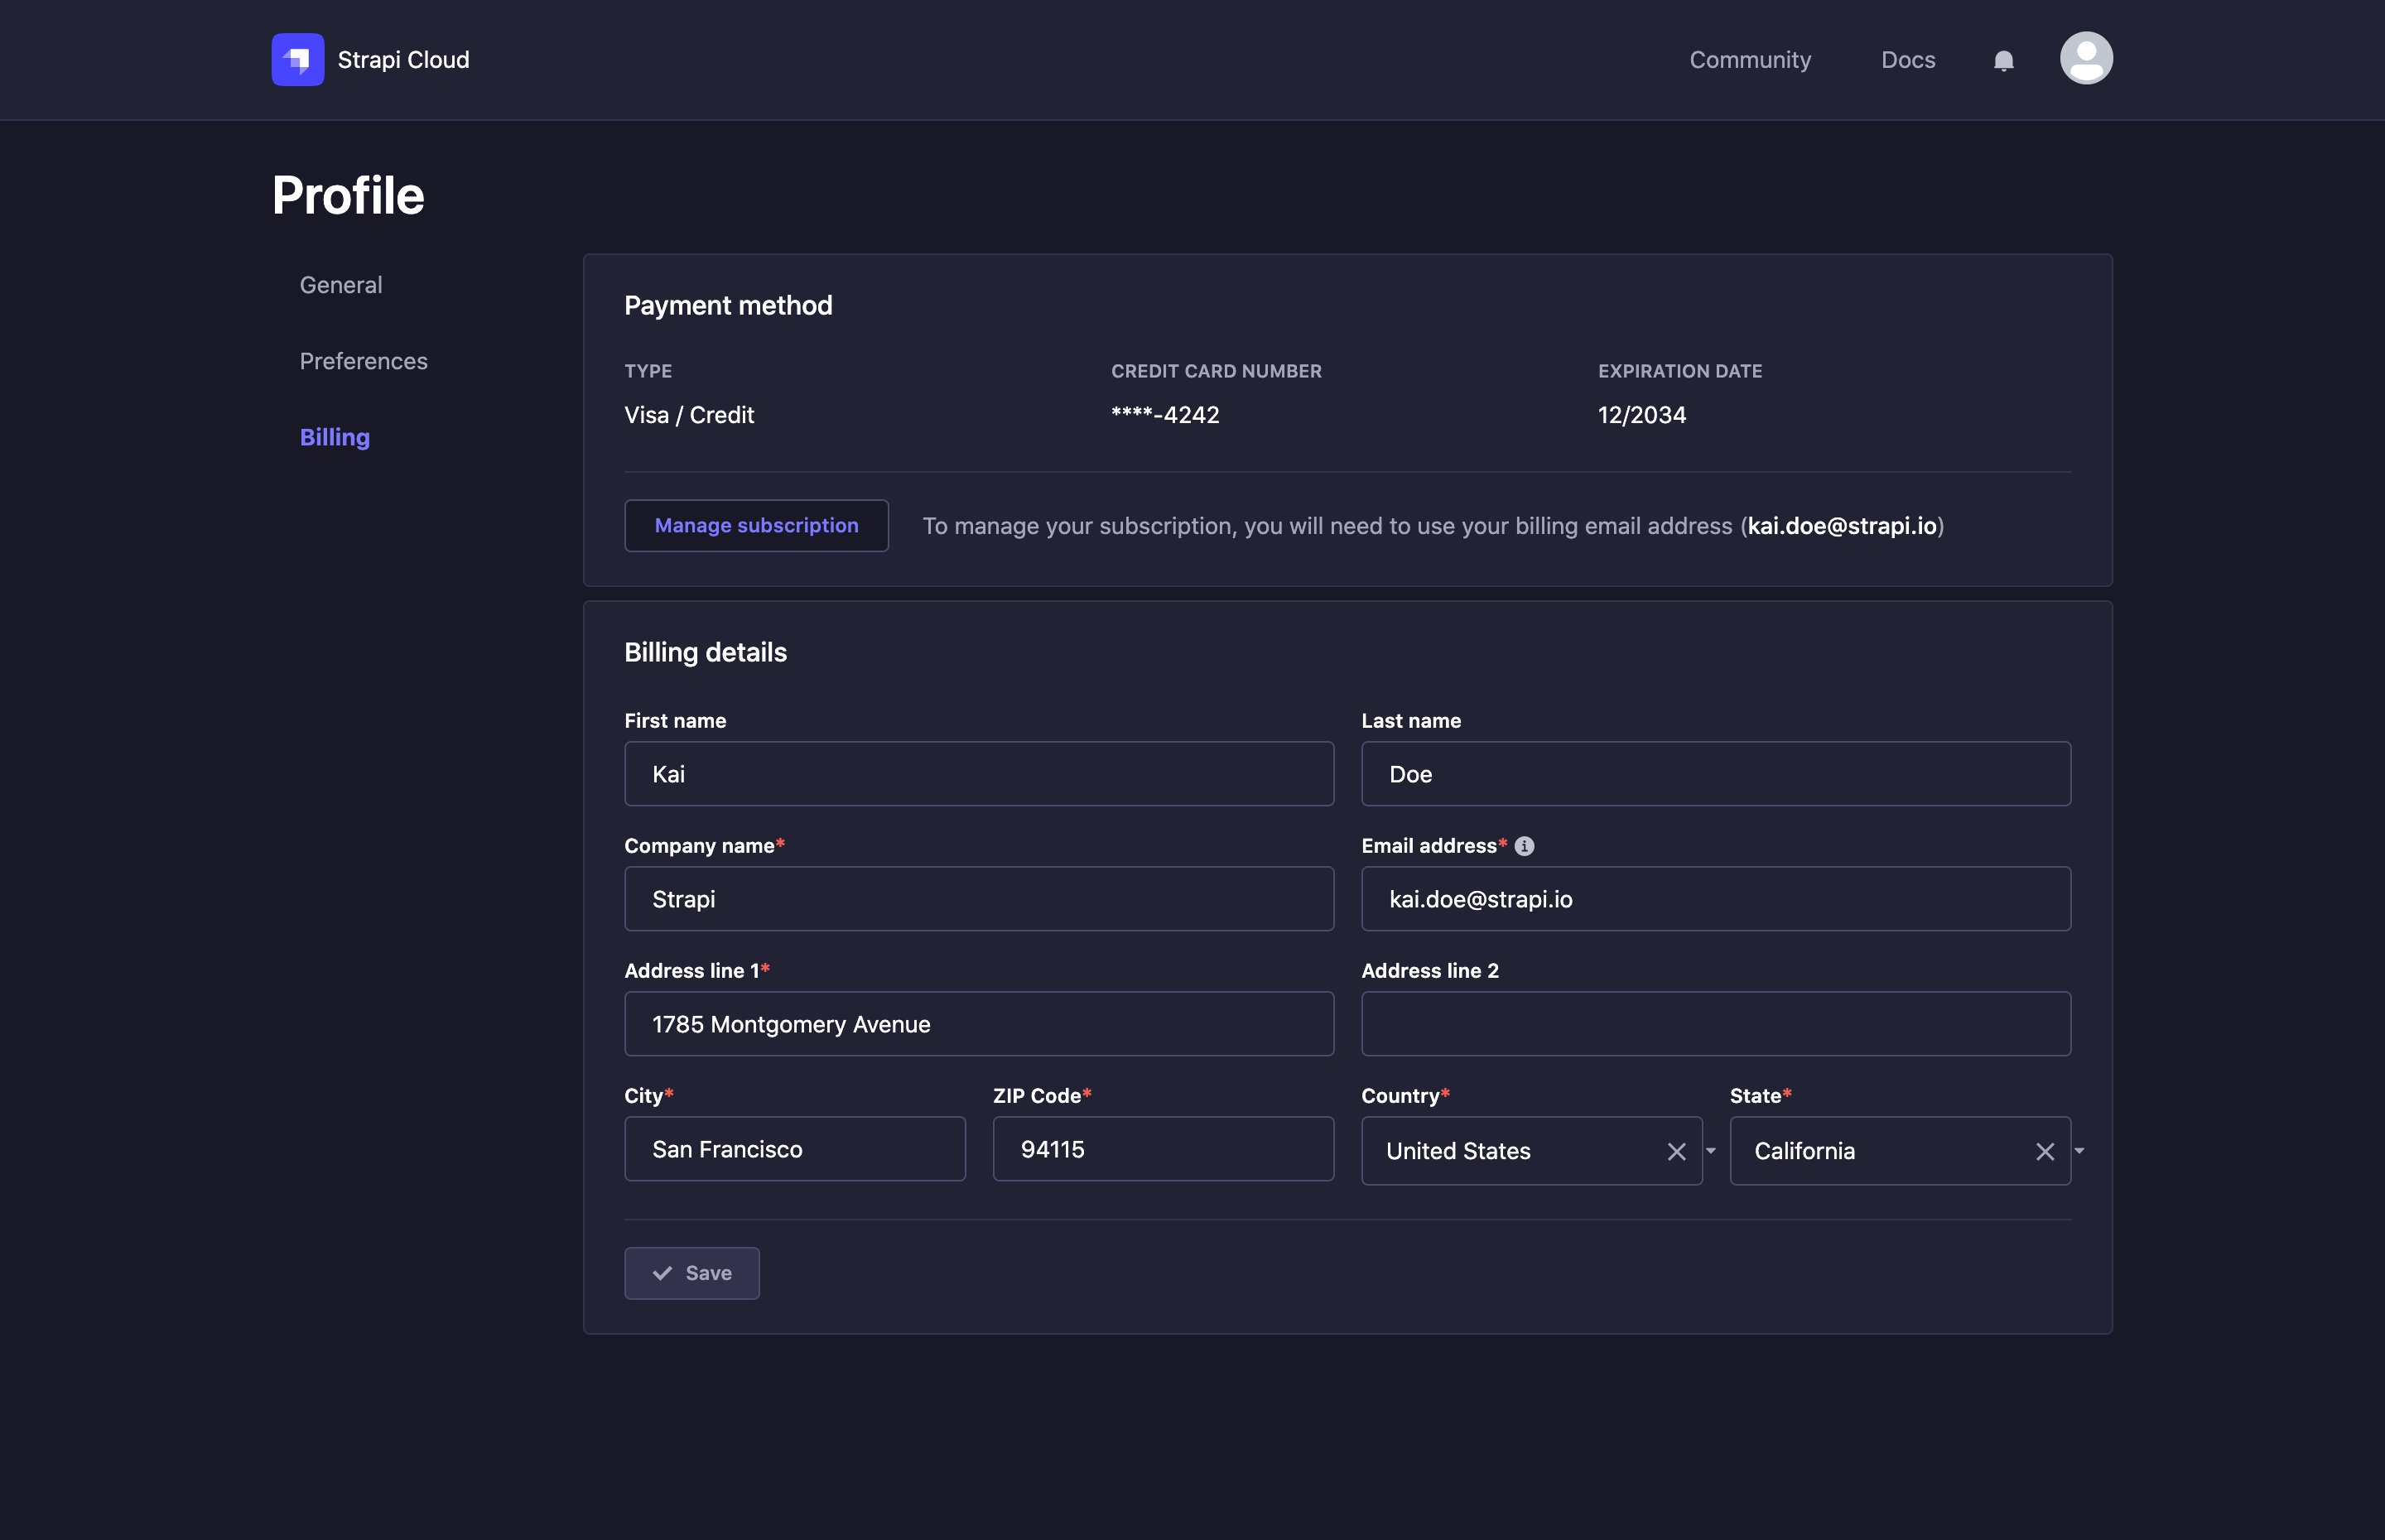2385x1540 pixels.
Task: Switch to the Preferences section
Action: (363, 361)
